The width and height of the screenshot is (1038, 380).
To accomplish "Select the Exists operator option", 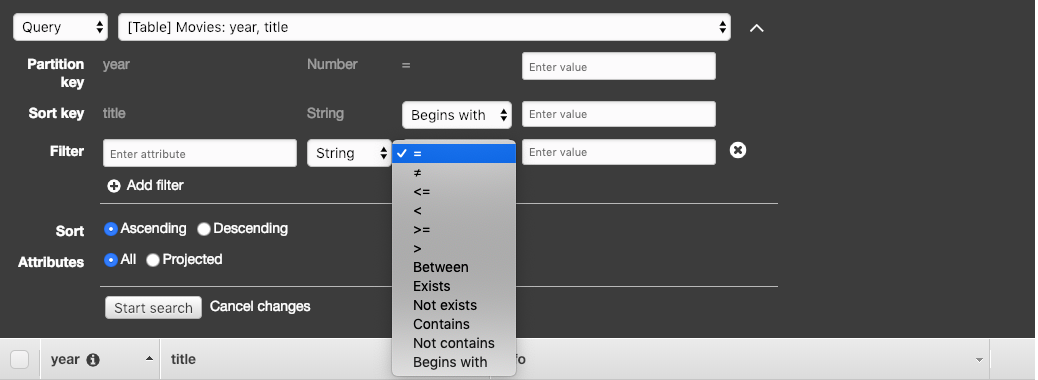I will click(454, 287).
